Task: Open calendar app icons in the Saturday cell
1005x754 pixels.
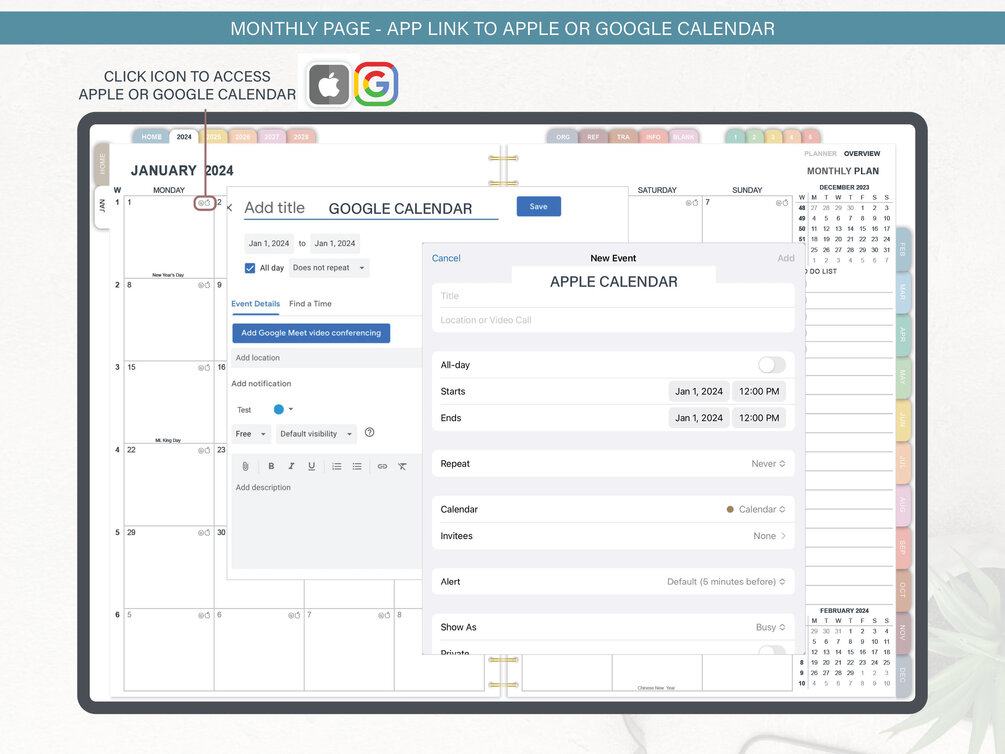Action: coord(692,203)
